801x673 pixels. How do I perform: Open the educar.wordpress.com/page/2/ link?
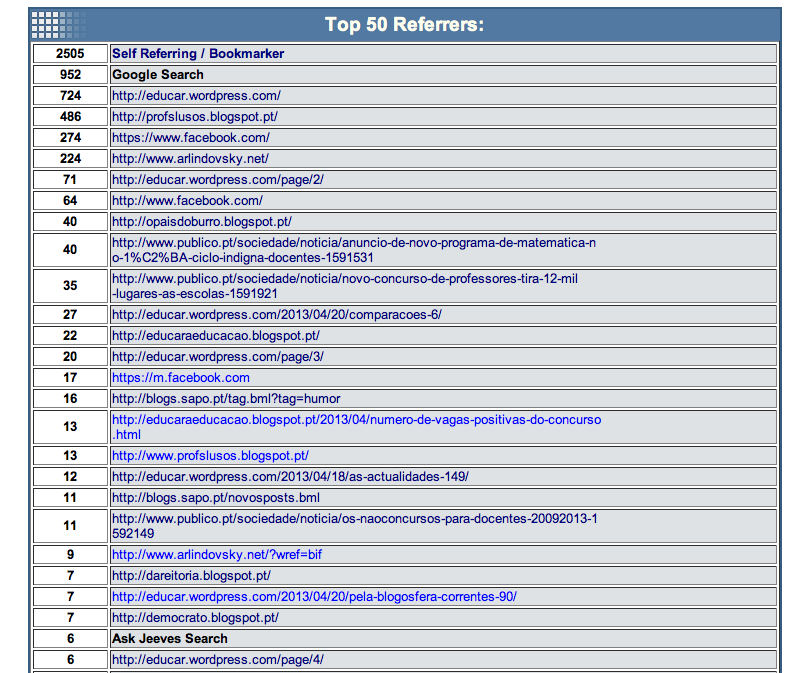(x=218, y=180)
